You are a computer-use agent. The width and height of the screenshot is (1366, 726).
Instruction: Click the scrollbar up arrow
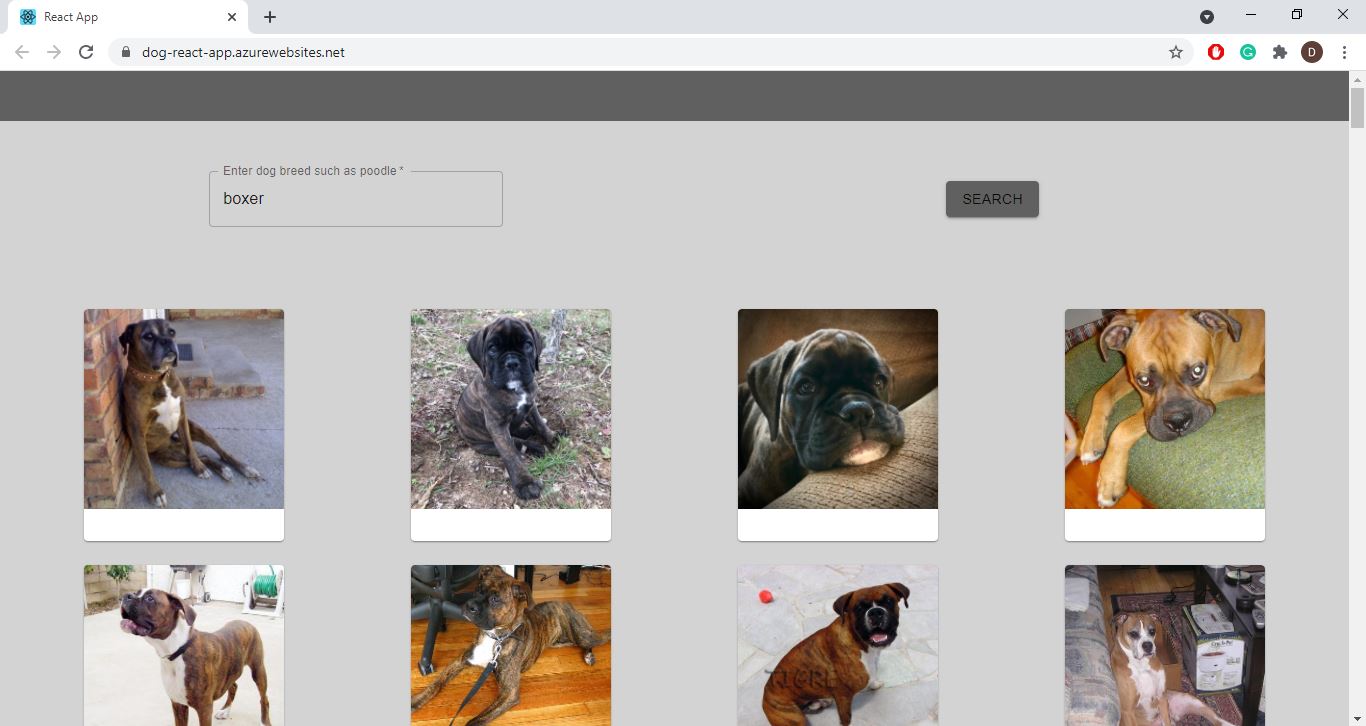point(1357,79)
